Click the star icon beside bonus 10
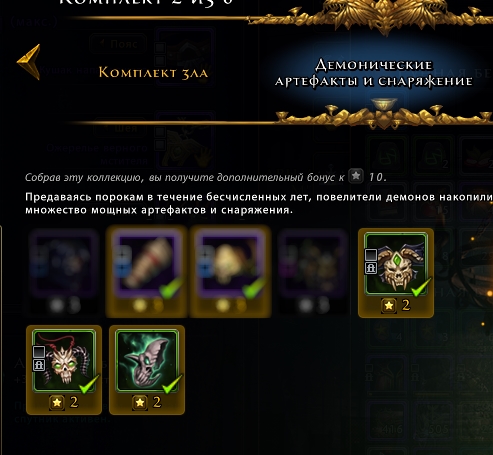Image resolution: width=493 pixels, height=455 pixels. pos(356,176)
